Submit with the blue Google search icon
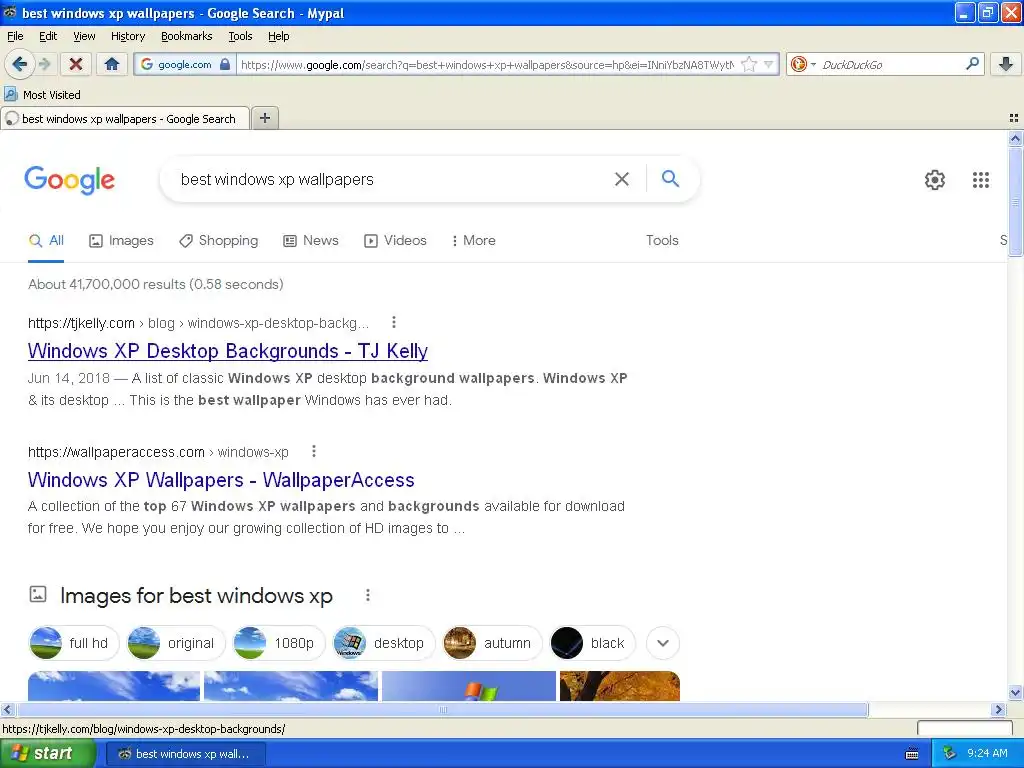 [x=670, y=178]
